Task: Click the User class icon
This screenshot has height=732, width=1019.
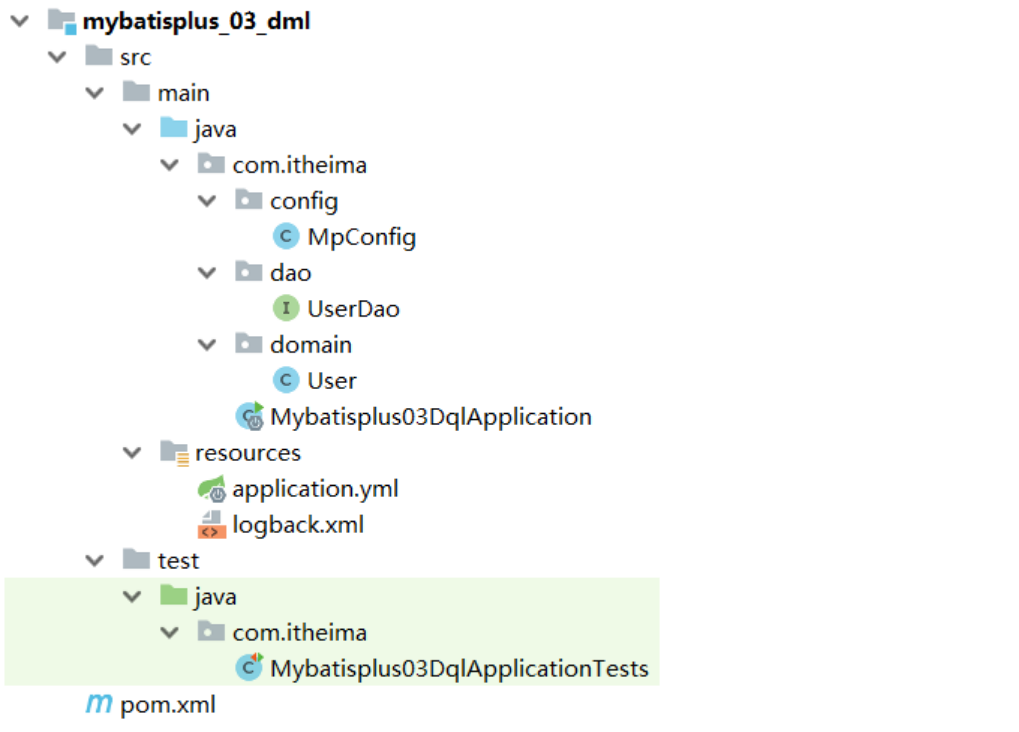Action: [286, 380]
